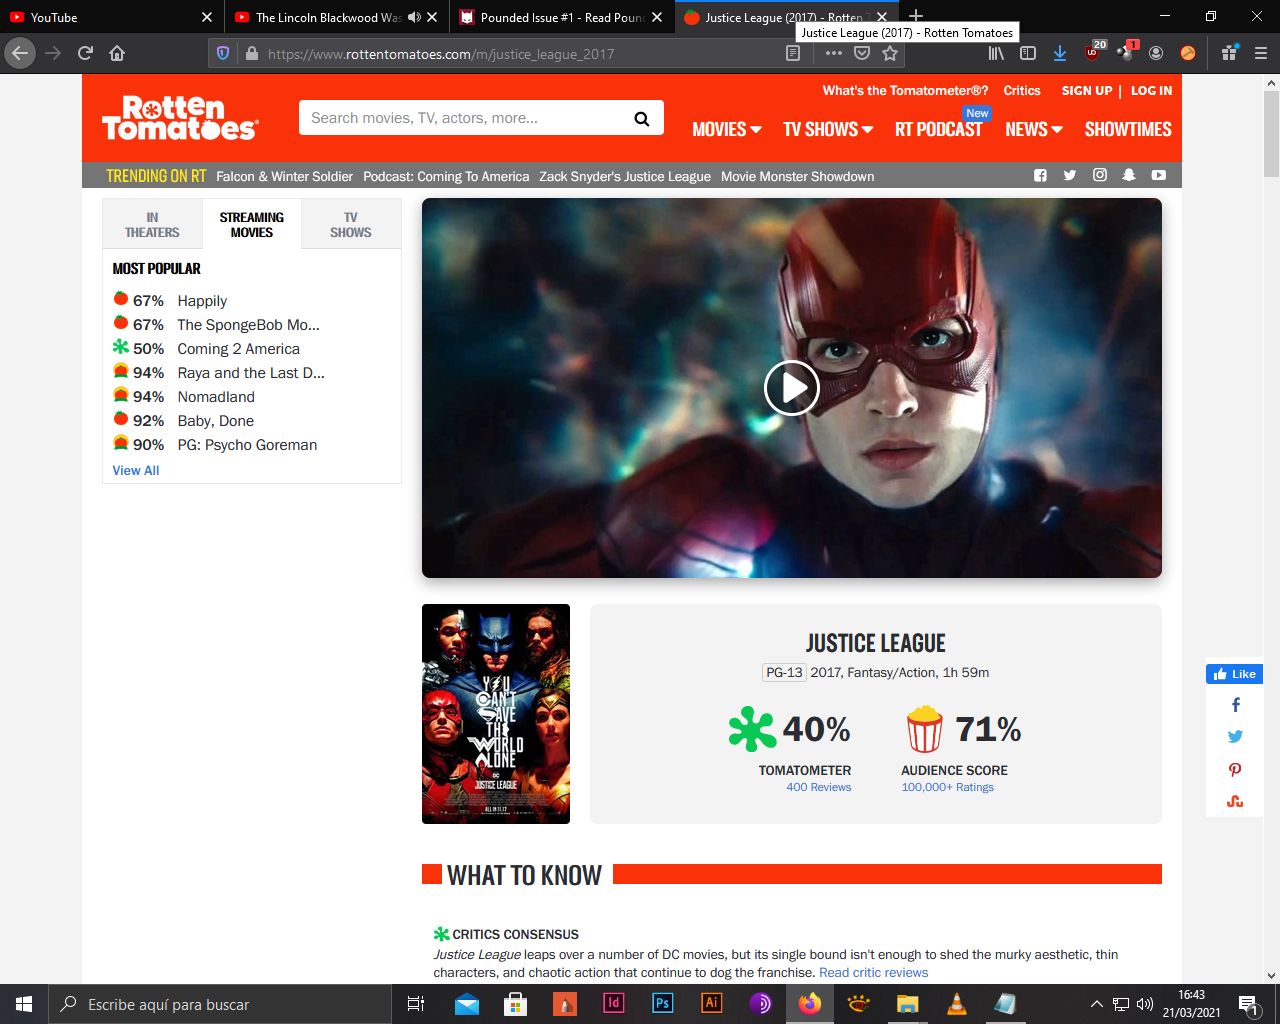The width and height of the screenshot is (1280, 1024).
Task: Click View All in Most Popular
Action: point(136,470)
